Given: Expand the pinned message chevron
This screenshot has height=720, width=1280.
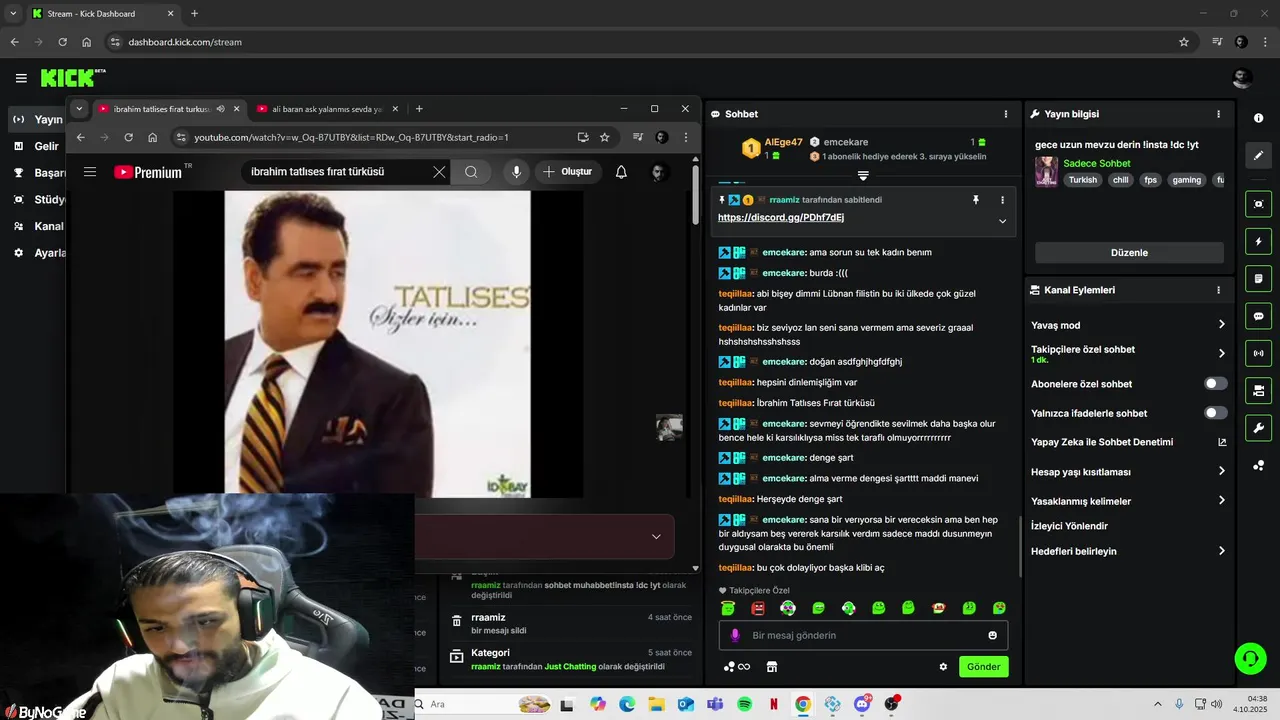Looking at the screenshot, I should pyautogui.click(x=1002, y=221).
